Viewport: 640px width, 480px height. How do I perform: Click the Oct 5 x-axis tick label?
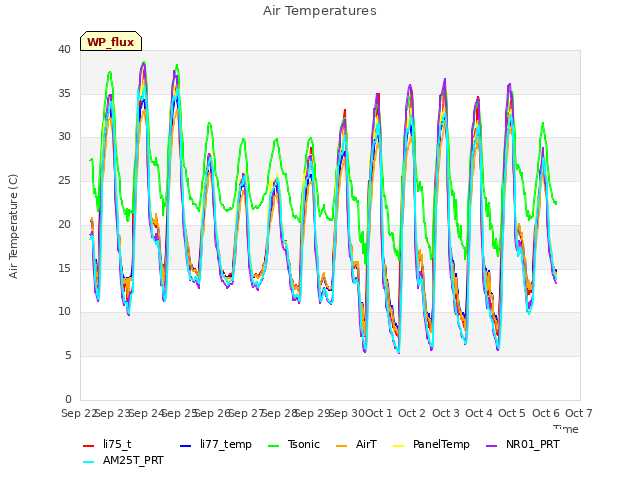(x=512, y=413)
